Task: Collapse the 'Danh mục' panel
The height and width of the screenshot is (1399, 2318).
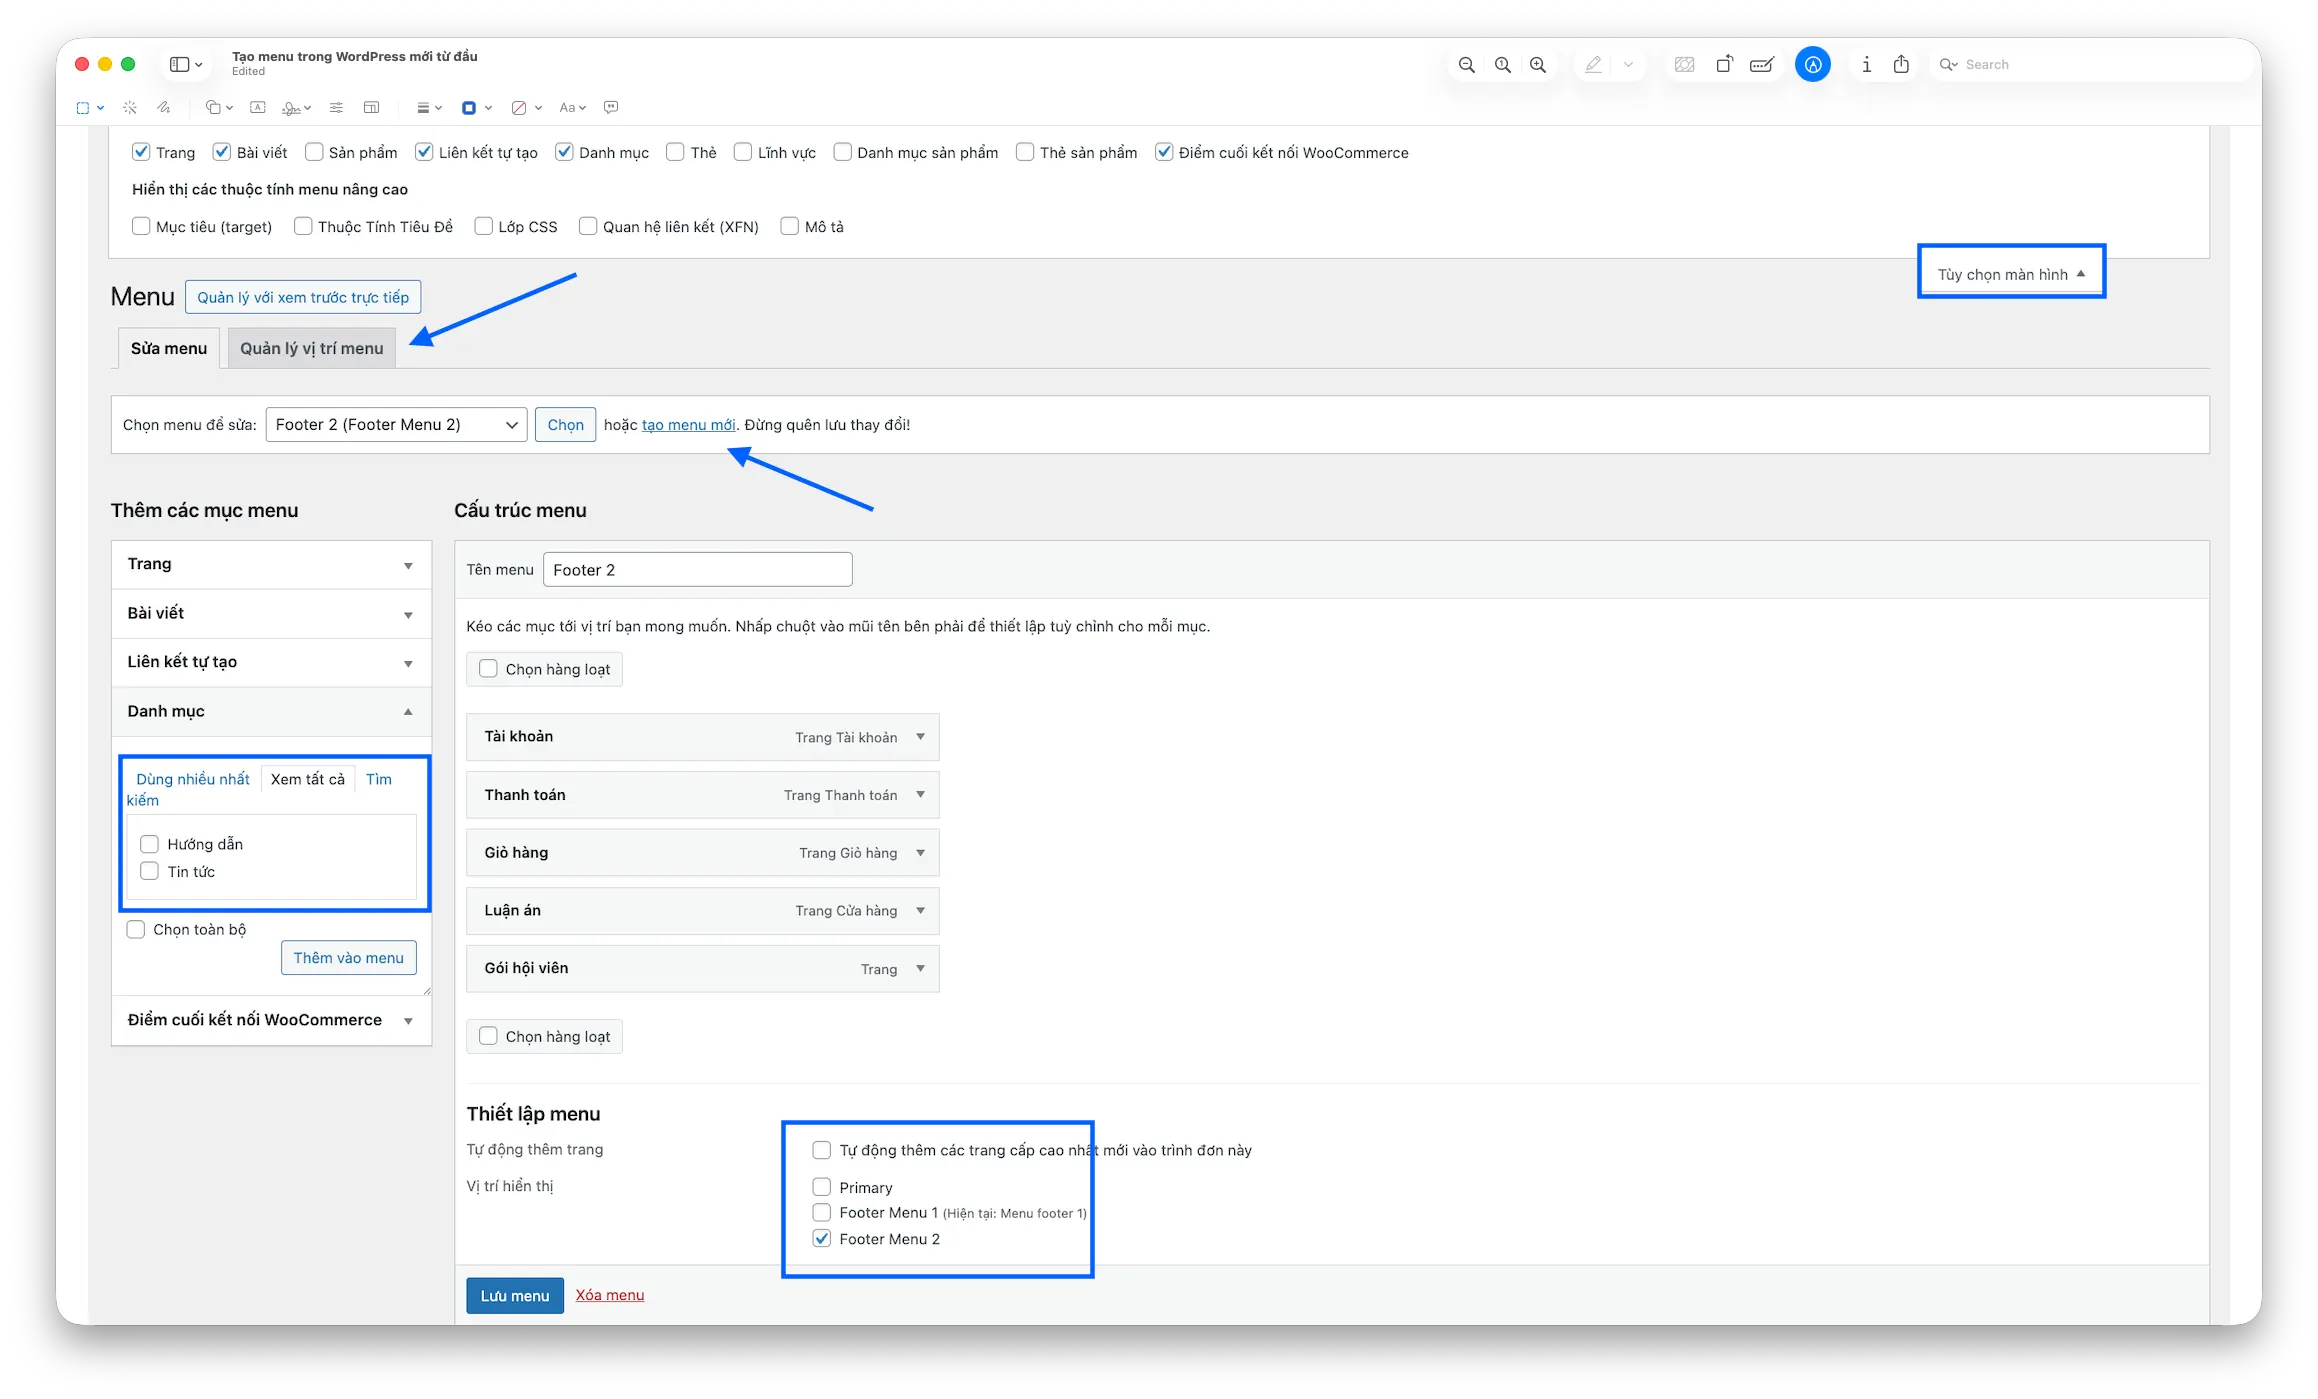Action: (x=408, y=712)
